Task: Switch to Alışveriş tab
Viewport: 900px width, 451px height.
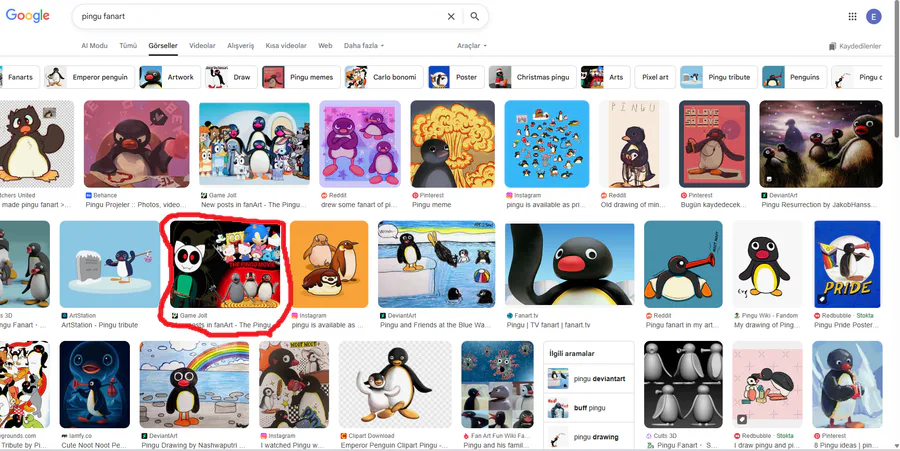Action: pos(240,45)
